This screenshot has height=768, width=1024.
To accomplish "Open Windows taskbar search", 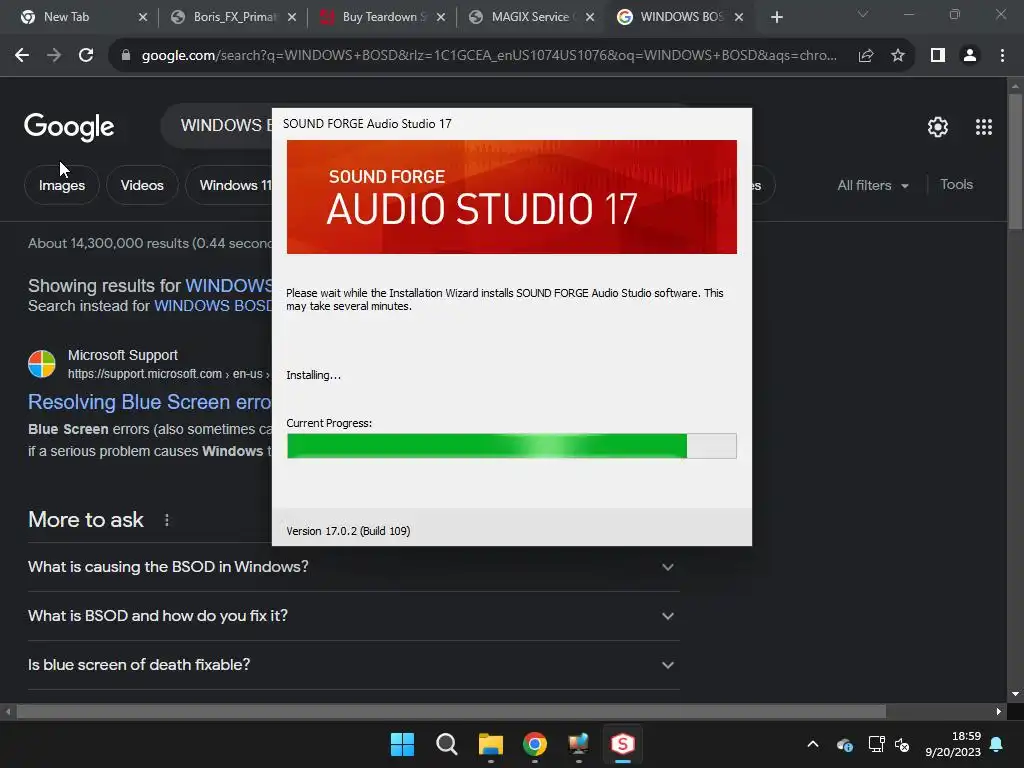I will [x=447, y=744].
